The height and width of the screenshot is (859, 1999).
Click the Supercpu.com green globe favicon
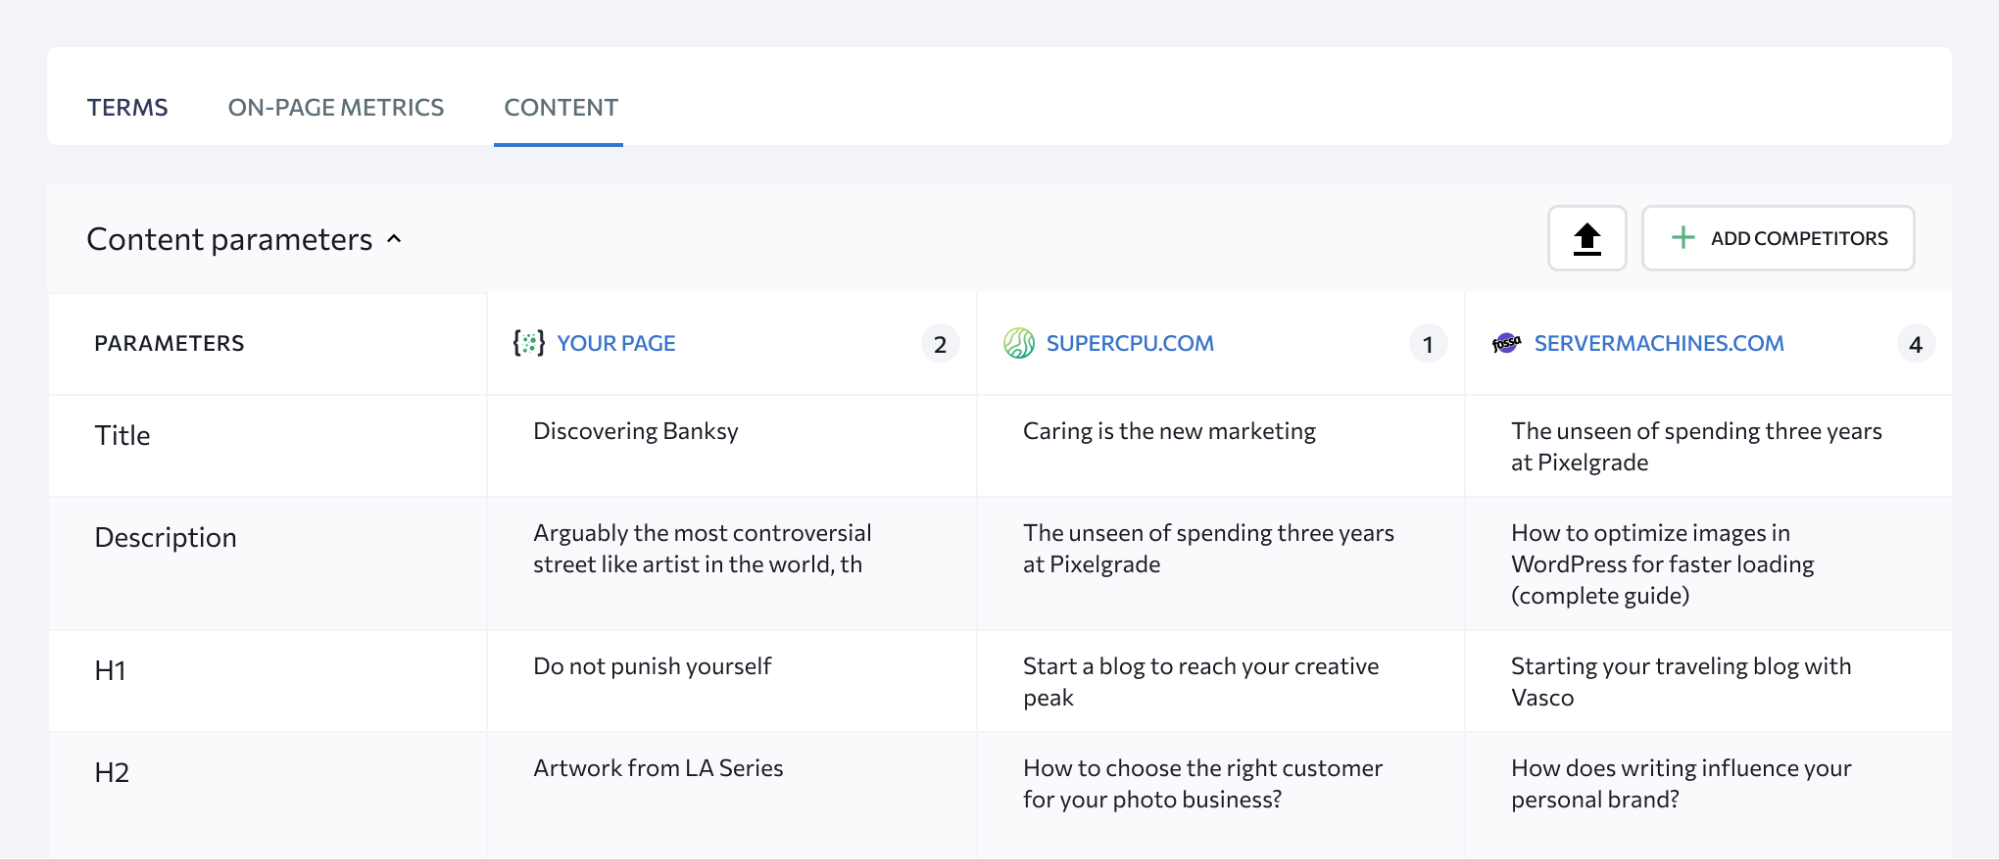click(x=1018, y=343)
